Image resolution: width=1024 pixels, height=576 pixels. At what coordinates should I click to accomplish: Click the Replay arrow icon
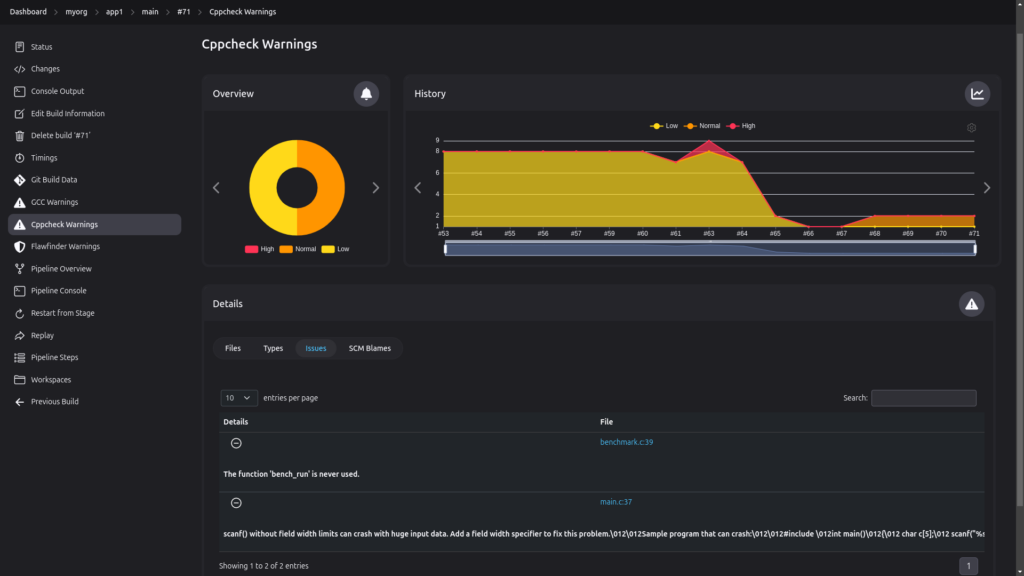tap(20, 336)
